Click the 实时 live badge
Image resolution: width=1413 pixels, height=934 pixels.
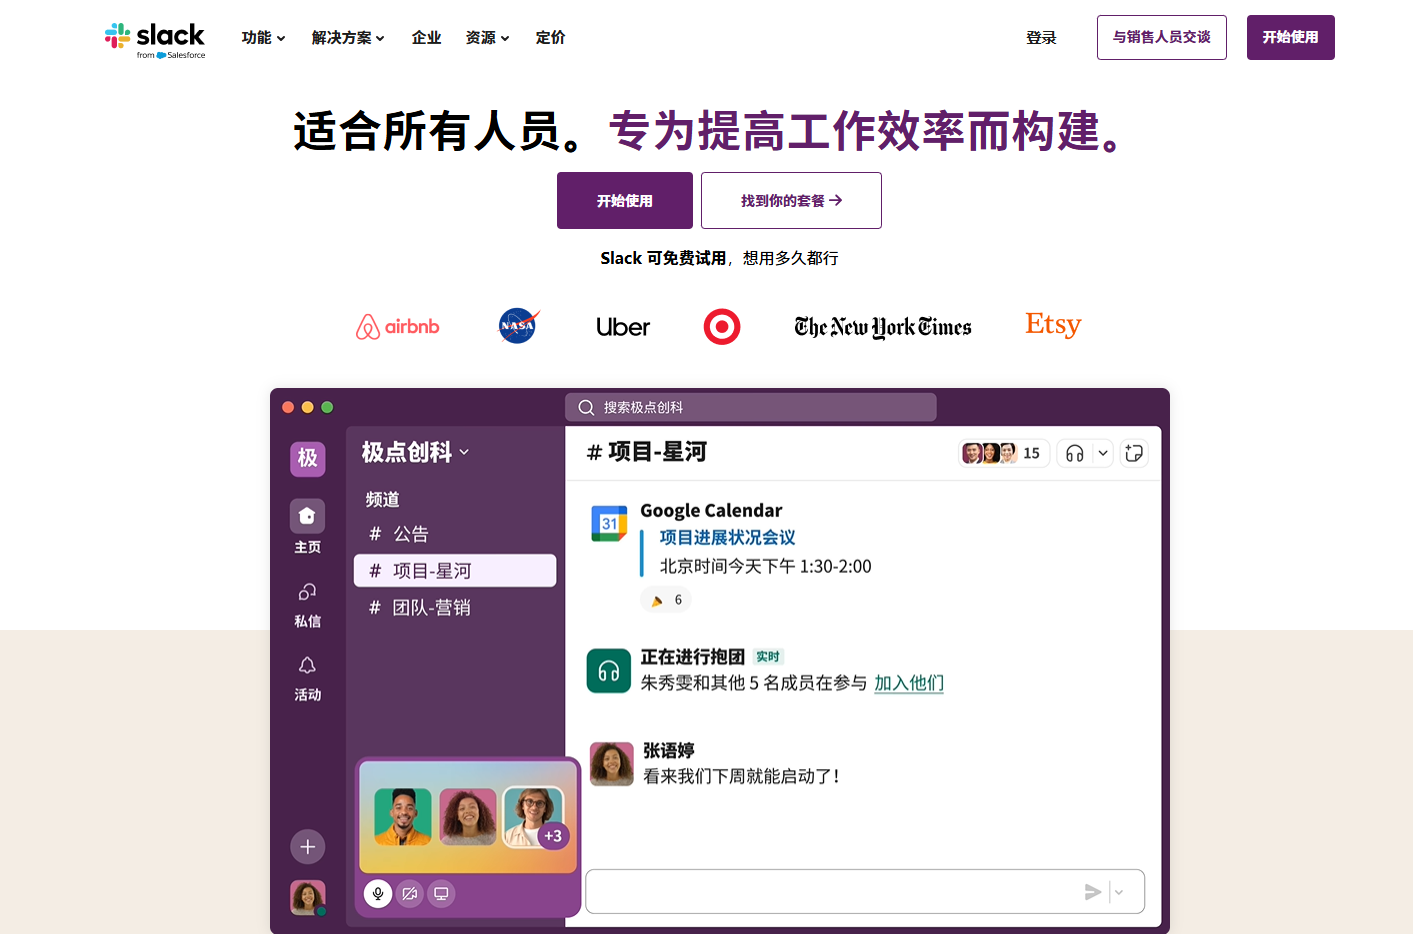coord(768,657)
